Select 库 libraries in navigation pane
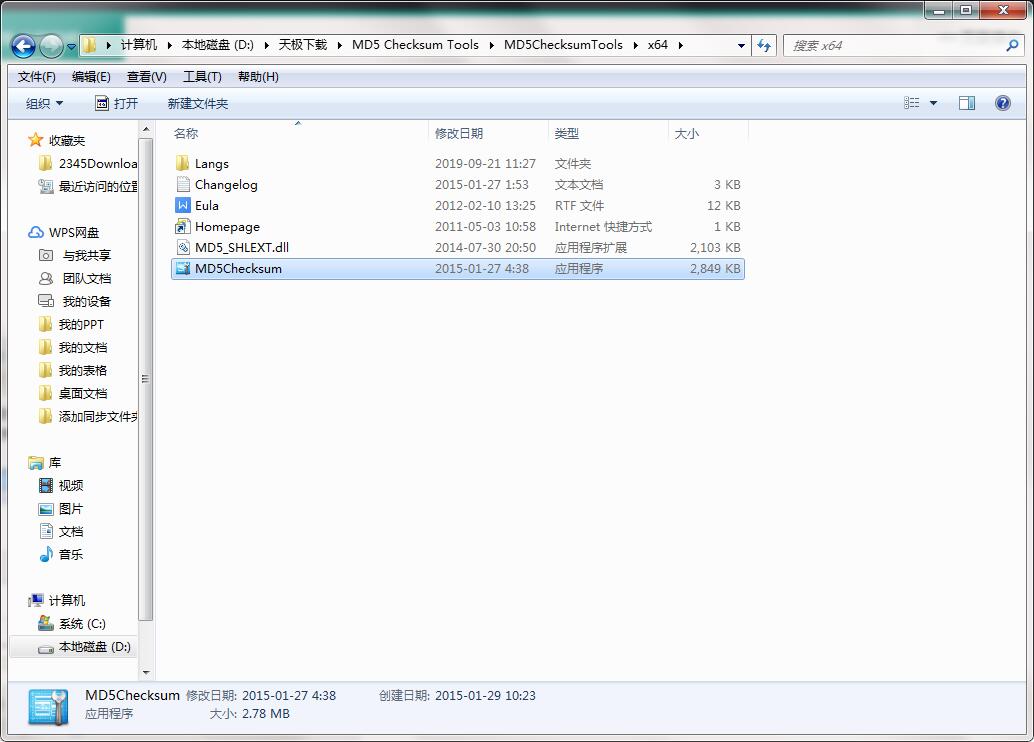This screenshot has height=742, width=1034. pyautogui.click(x=45, y=463)
